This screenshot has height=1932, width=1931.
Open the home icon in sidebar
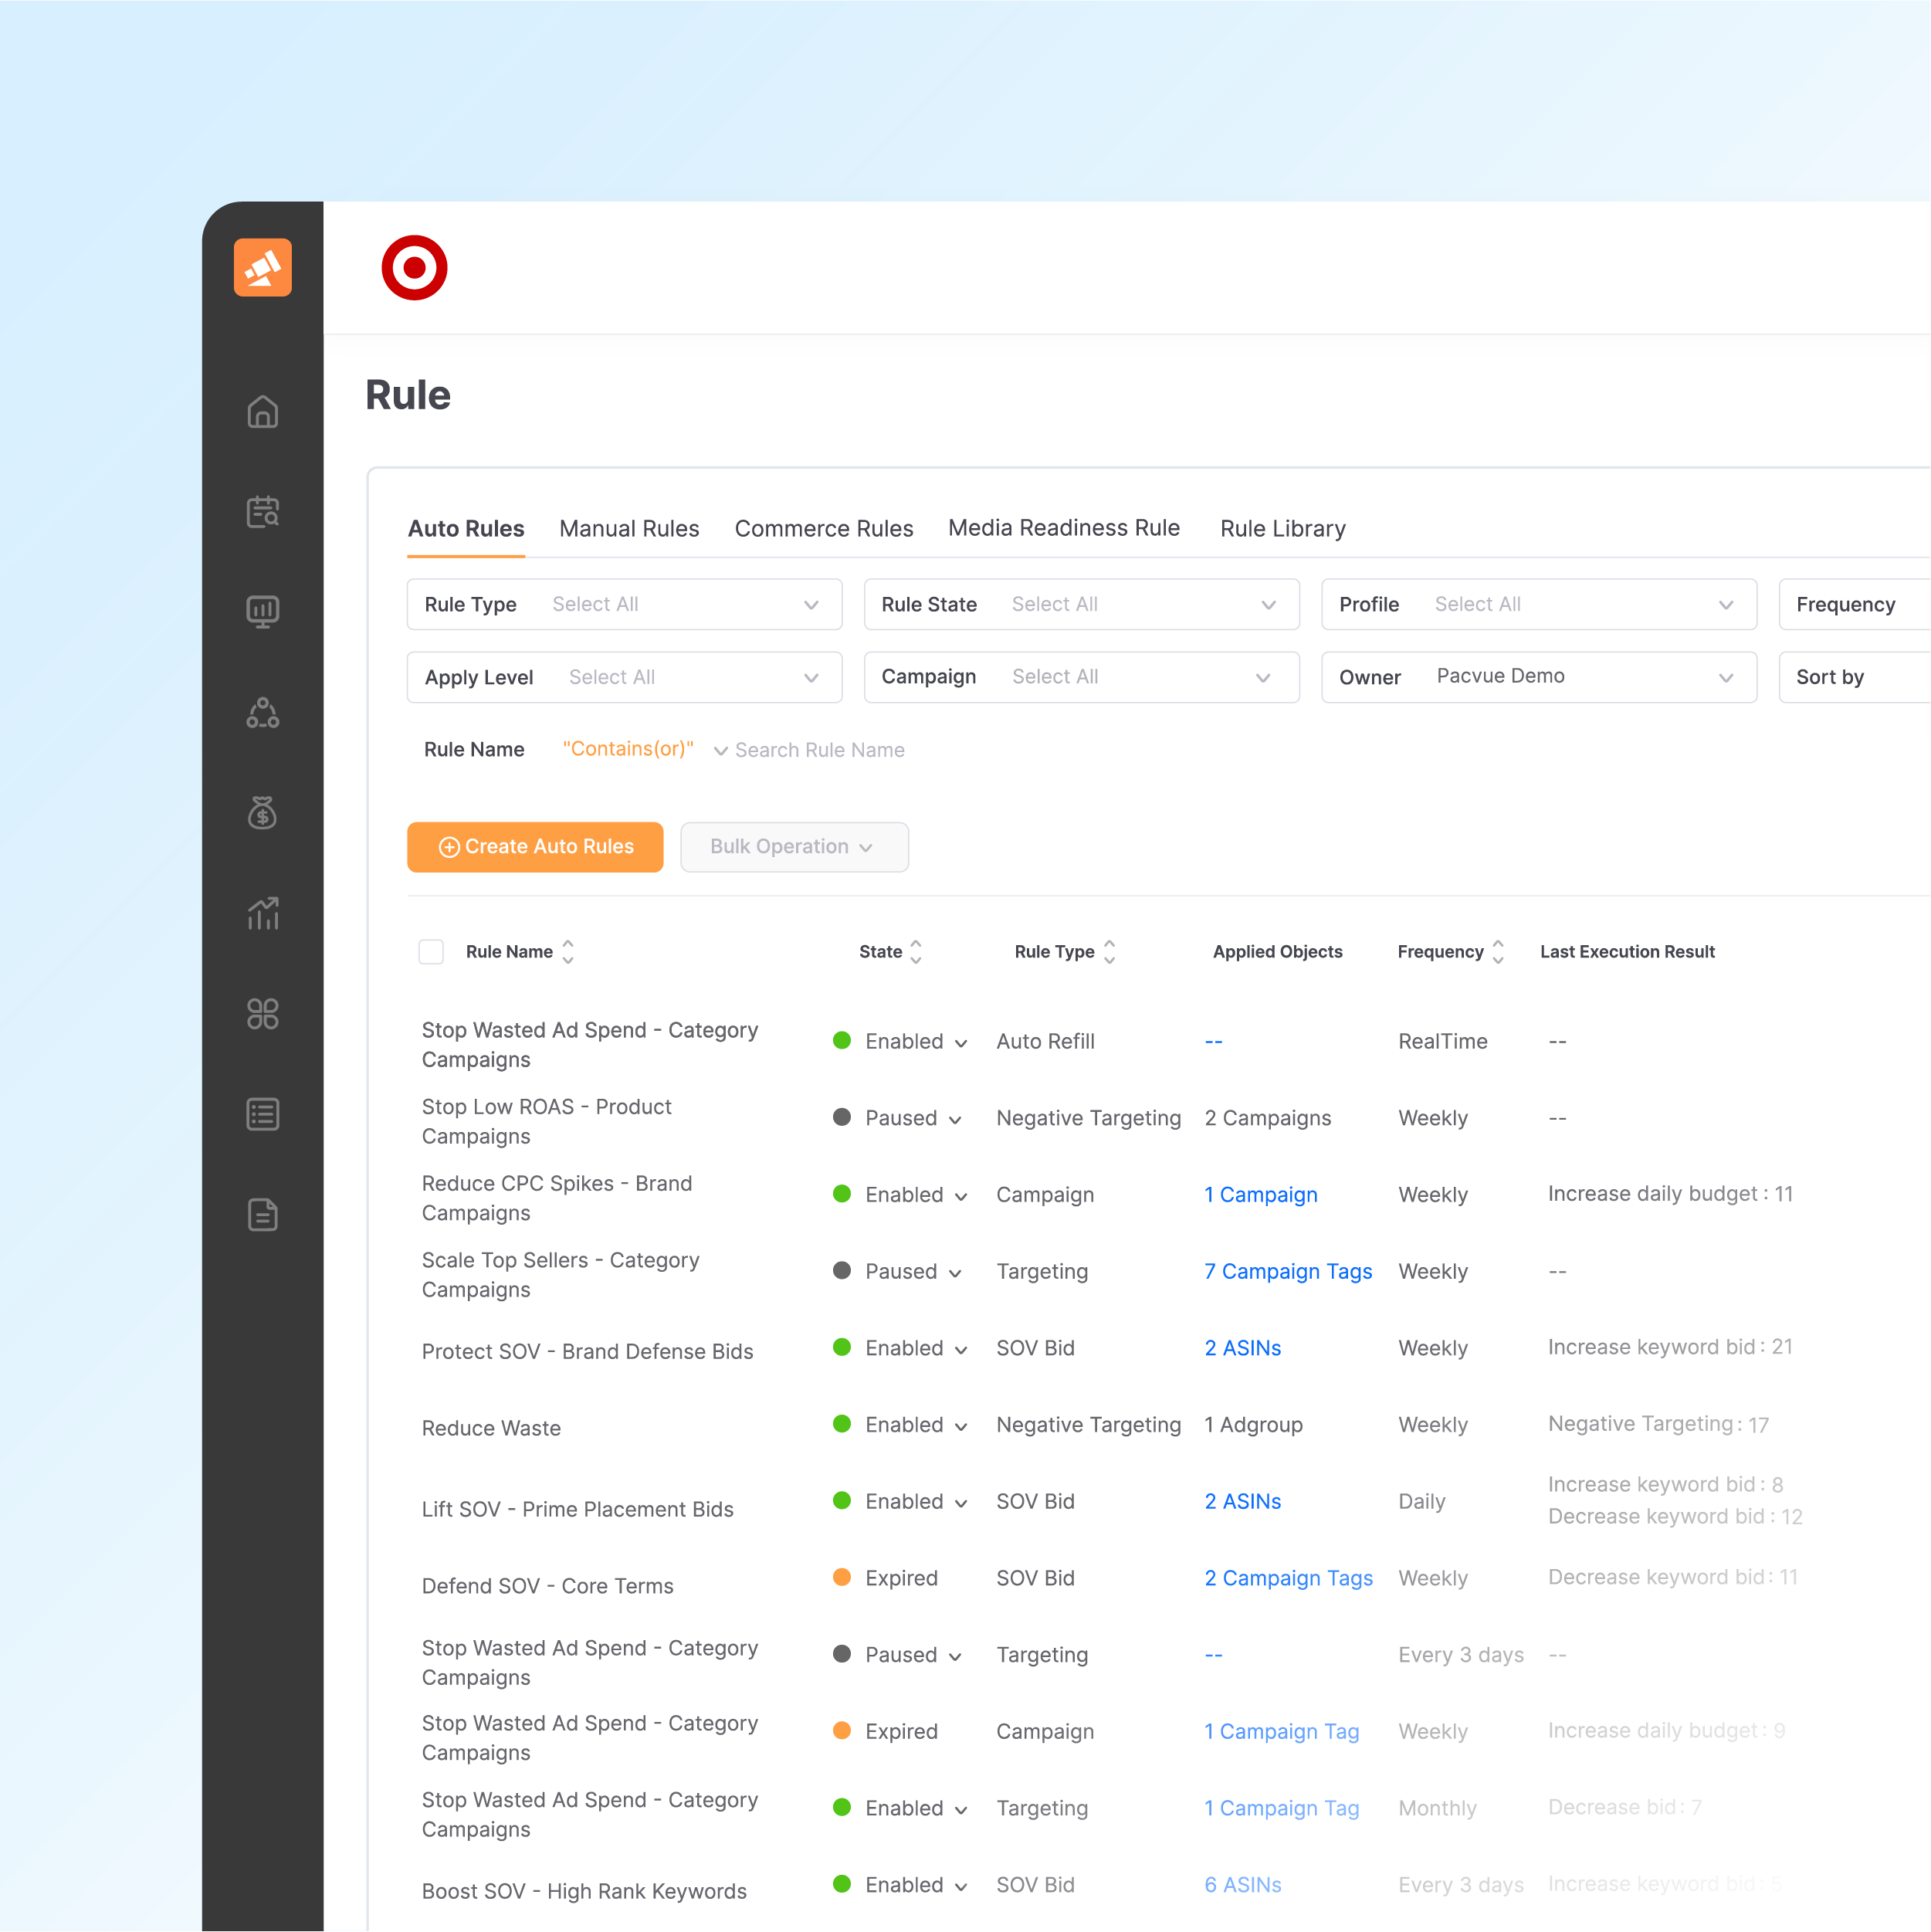point(263,412)
